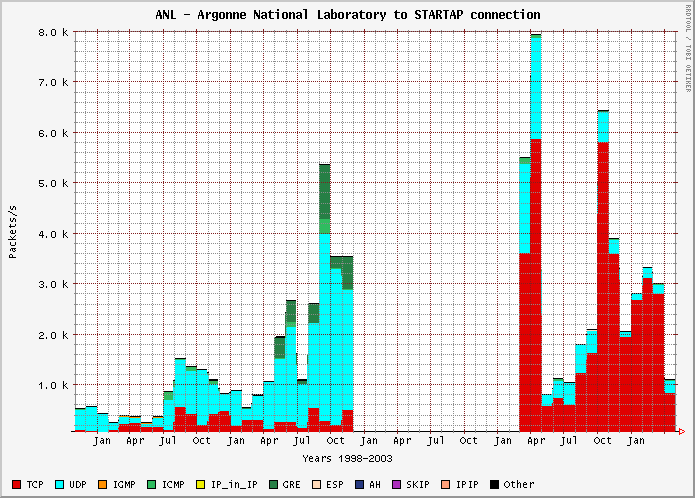Click the 2.0 k axis value
Screen dimensions: 695x498
point(53,335)
